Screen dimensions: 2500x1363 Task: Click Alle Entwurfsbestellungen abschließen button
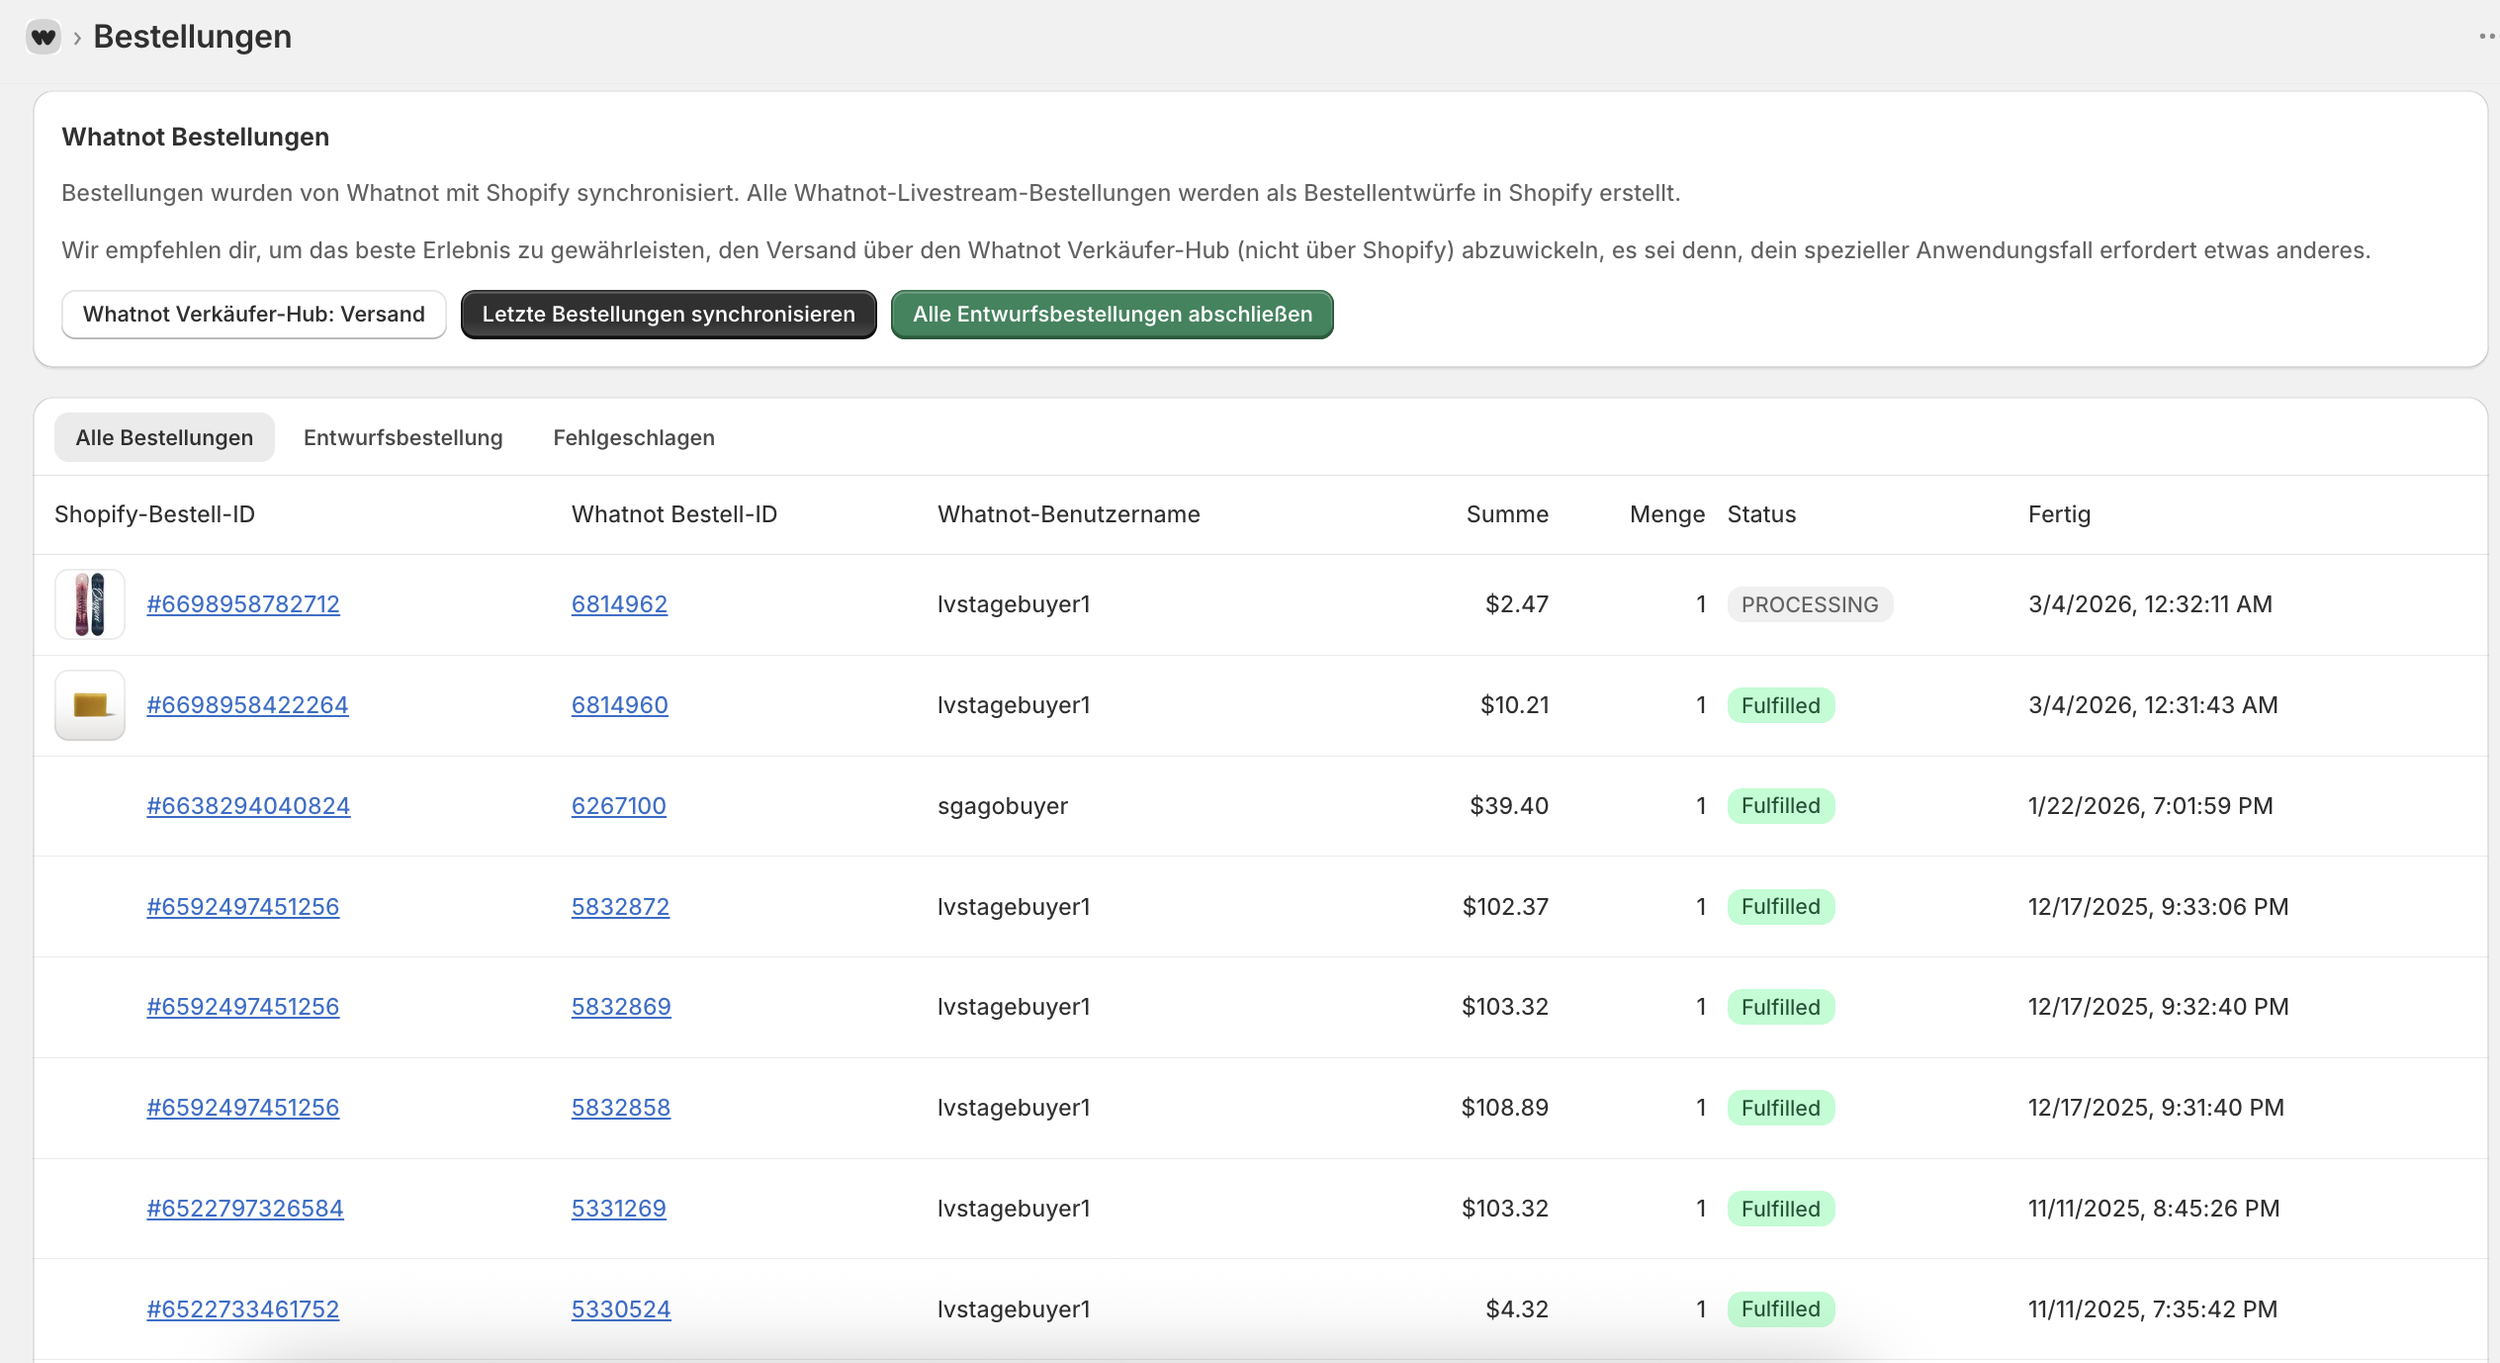click(x=1111, y=314)
